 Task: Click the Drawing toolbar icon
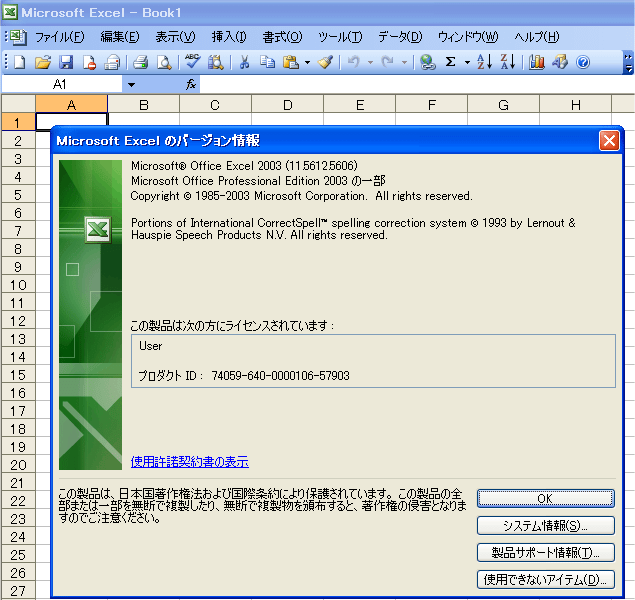coord(560,62)
